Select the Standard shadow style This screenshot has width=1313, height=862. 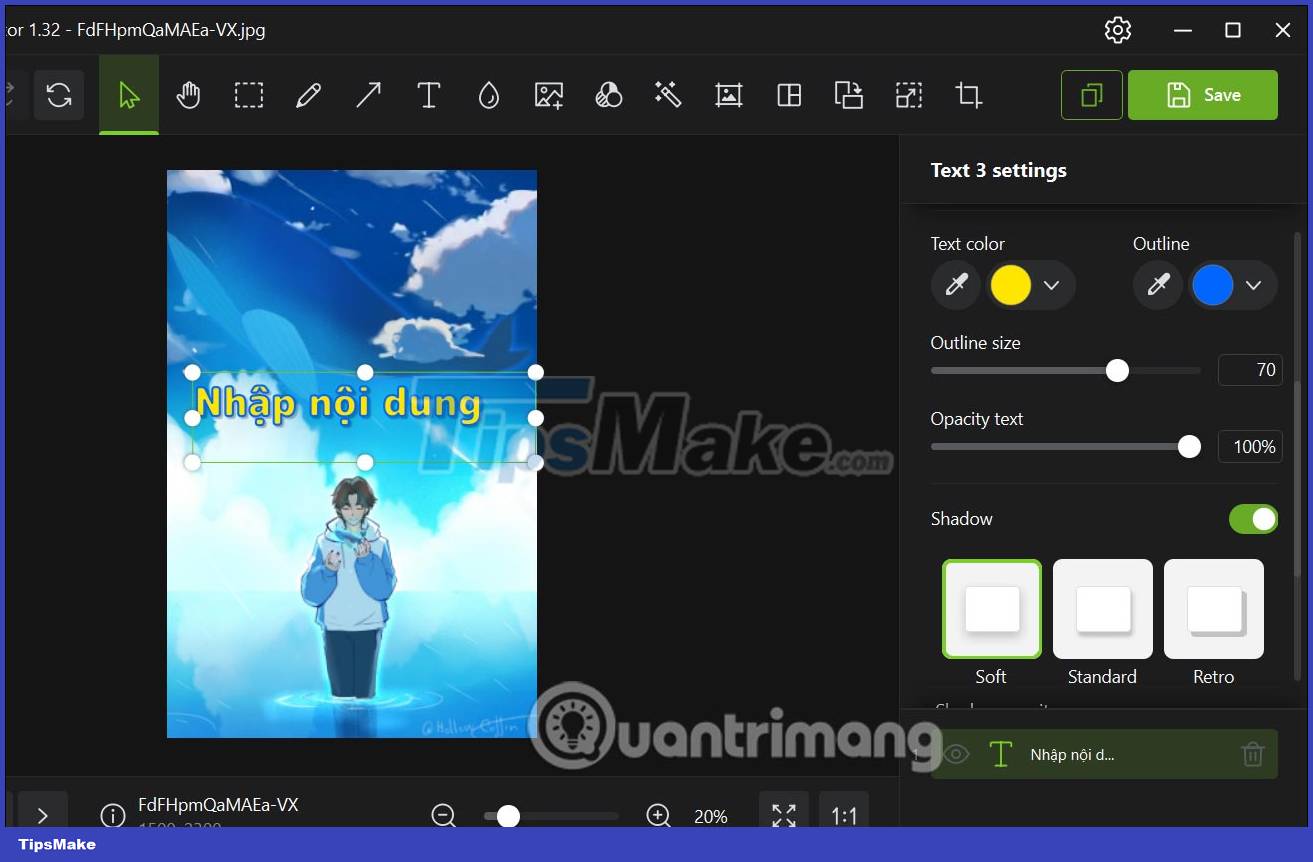tap(1102, 609)
